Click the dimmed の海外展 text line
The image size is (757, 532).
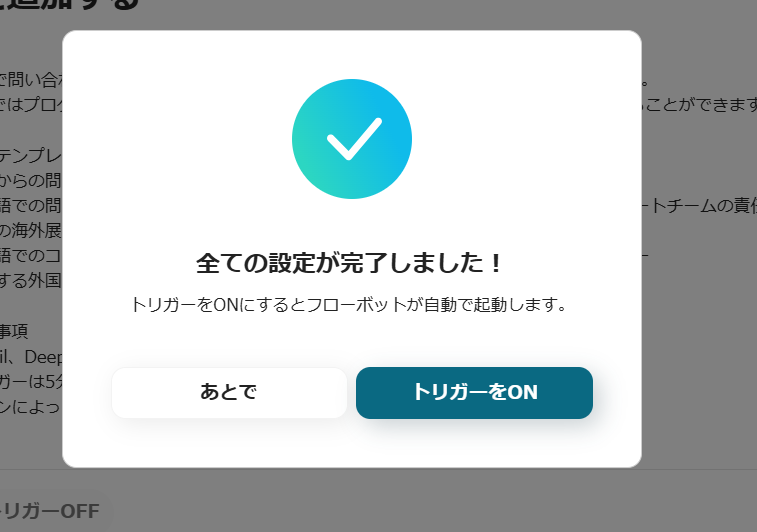click(x=31, y=230)
